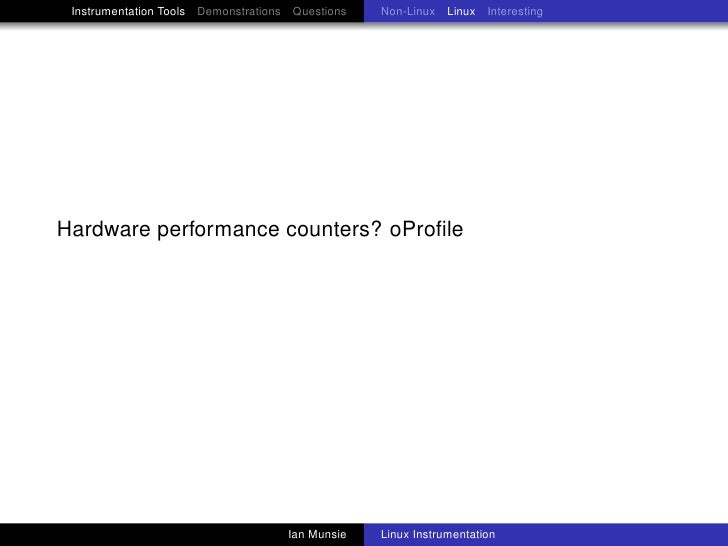Select the Non-Linux subsection

408,11
